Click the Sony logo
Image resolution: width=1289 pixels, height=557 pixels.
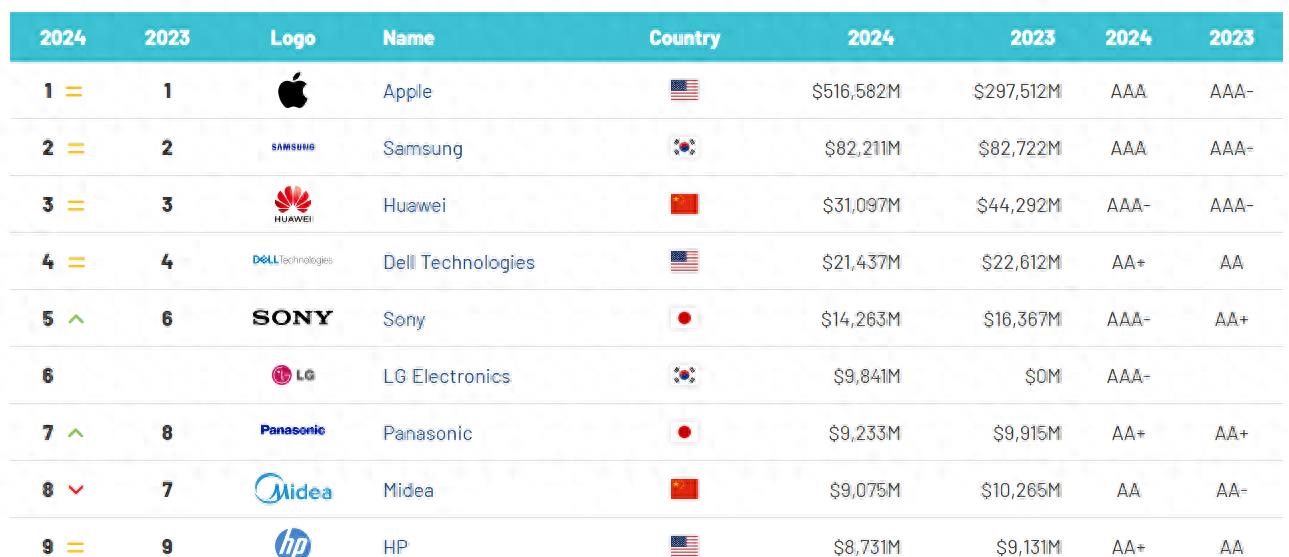pos(293,318)
